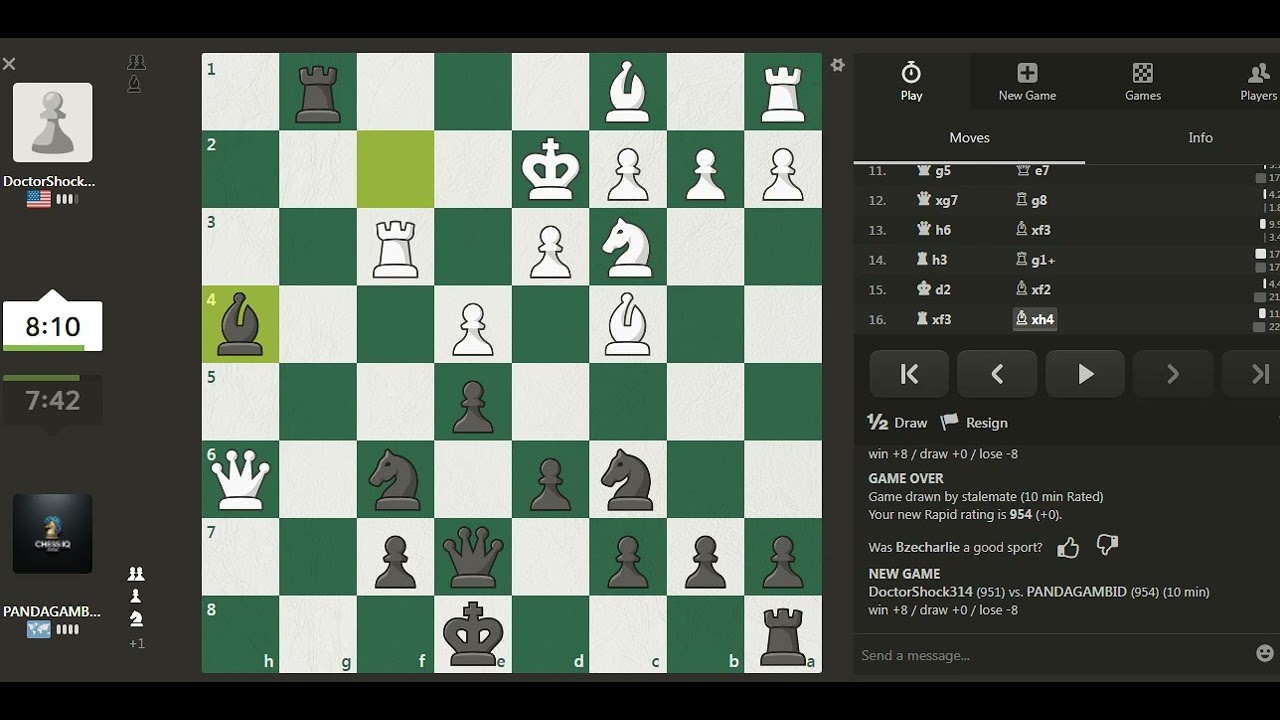The image size is (1280, 720).
Task: Click the white bishop on c1
Action: pyautogui.click(x=628, y=92)
